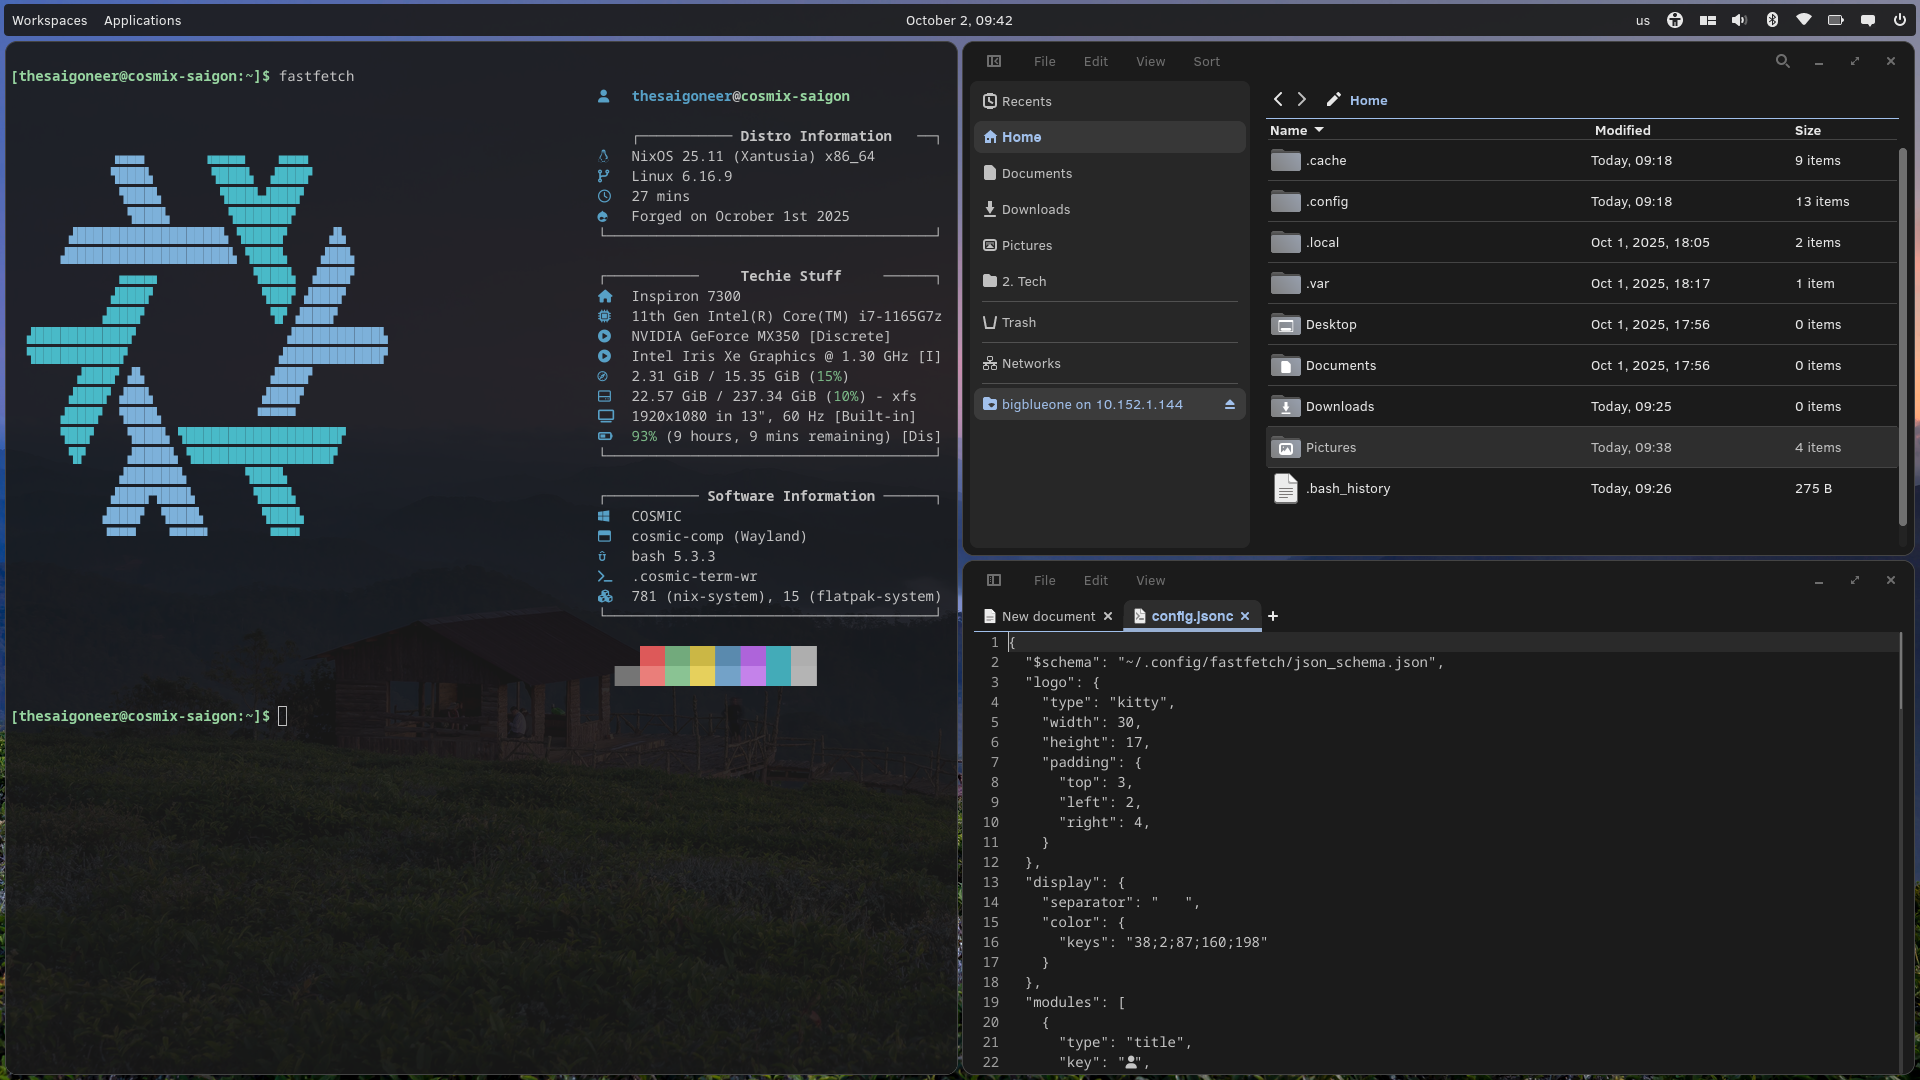Viewport: 1920px width, 1080px height.
Task: Toggle the text editor sidebar panel icon
Action: [994, 580]
